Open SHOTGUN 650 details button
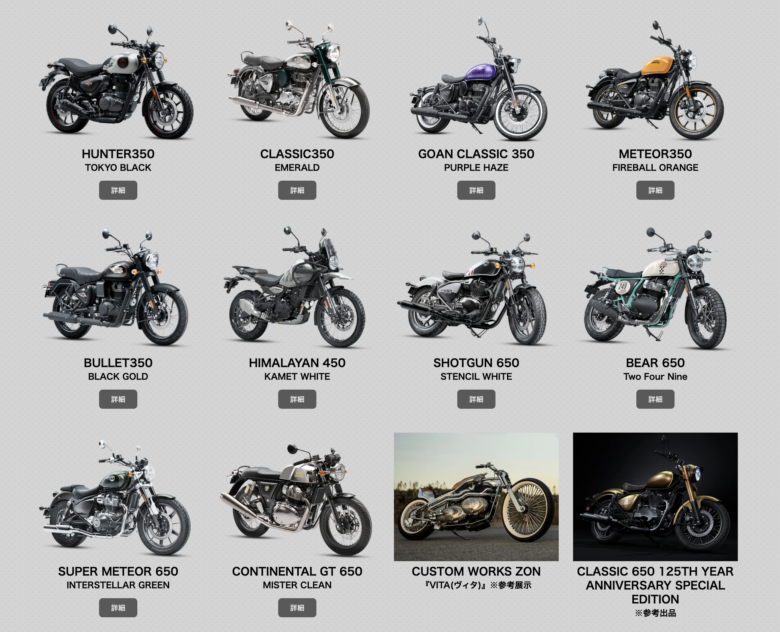 coord(476,399)
